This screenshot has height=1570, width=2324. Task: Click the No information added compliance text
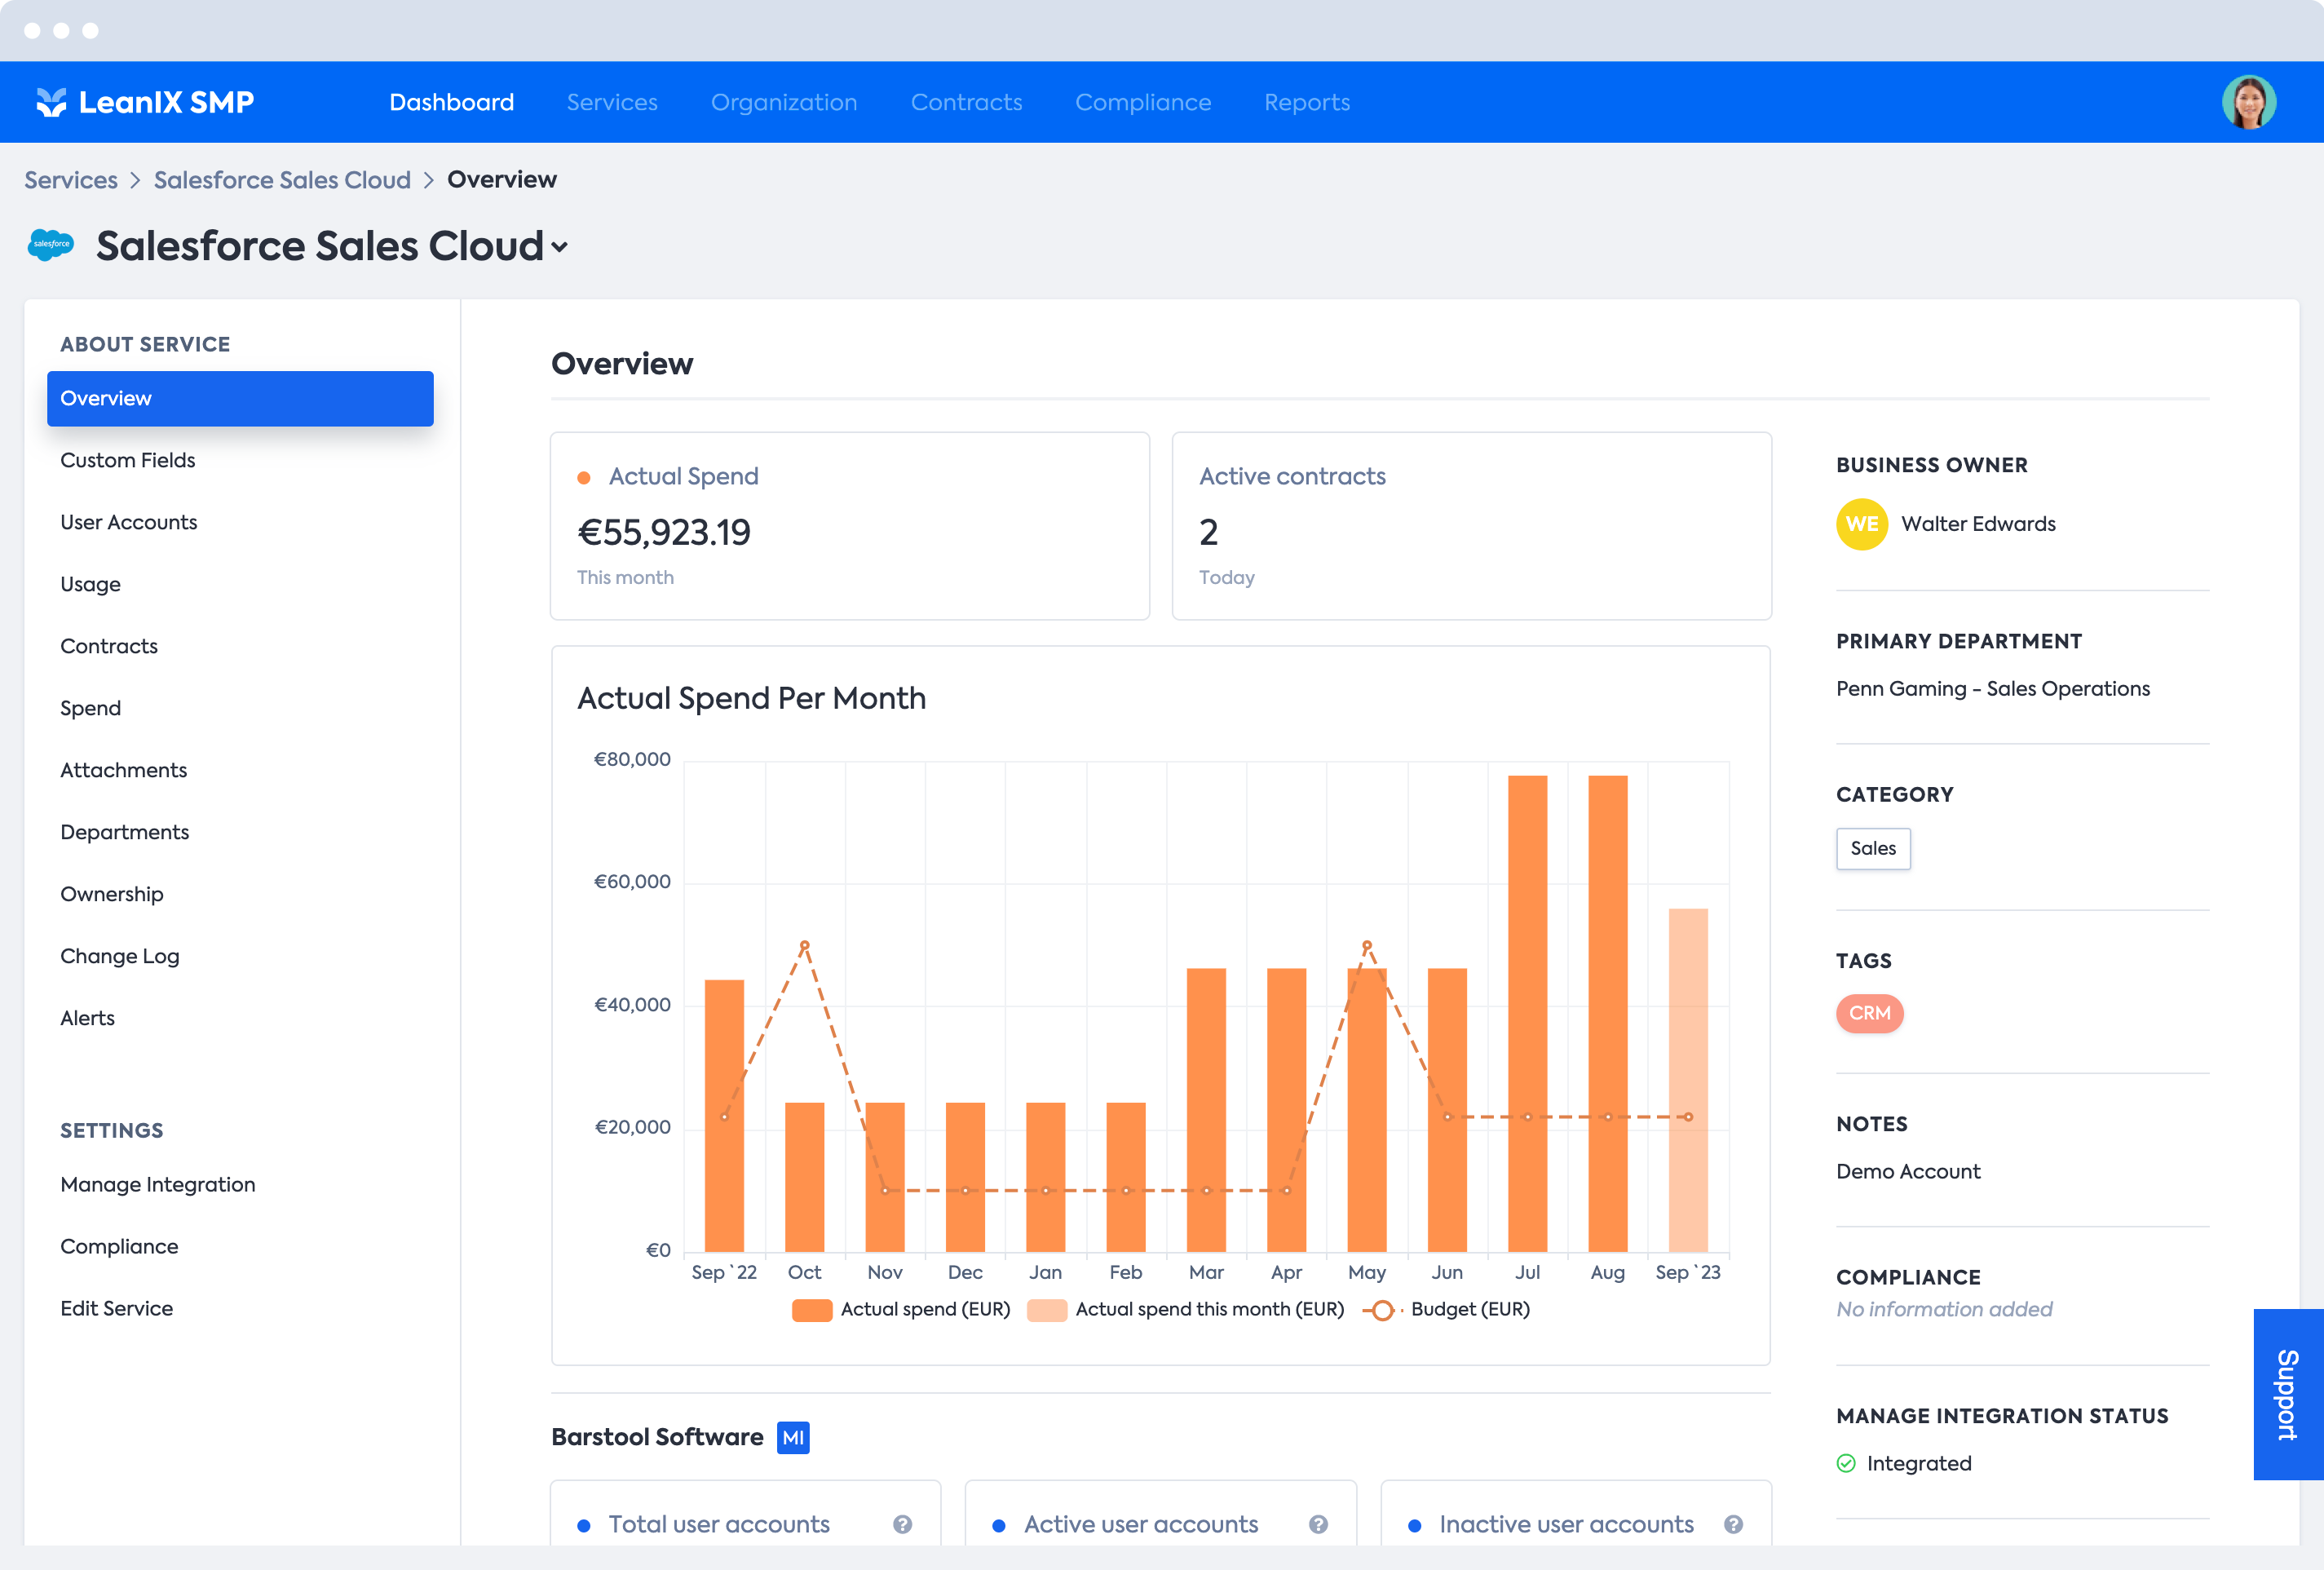tap(1944, 1309)
